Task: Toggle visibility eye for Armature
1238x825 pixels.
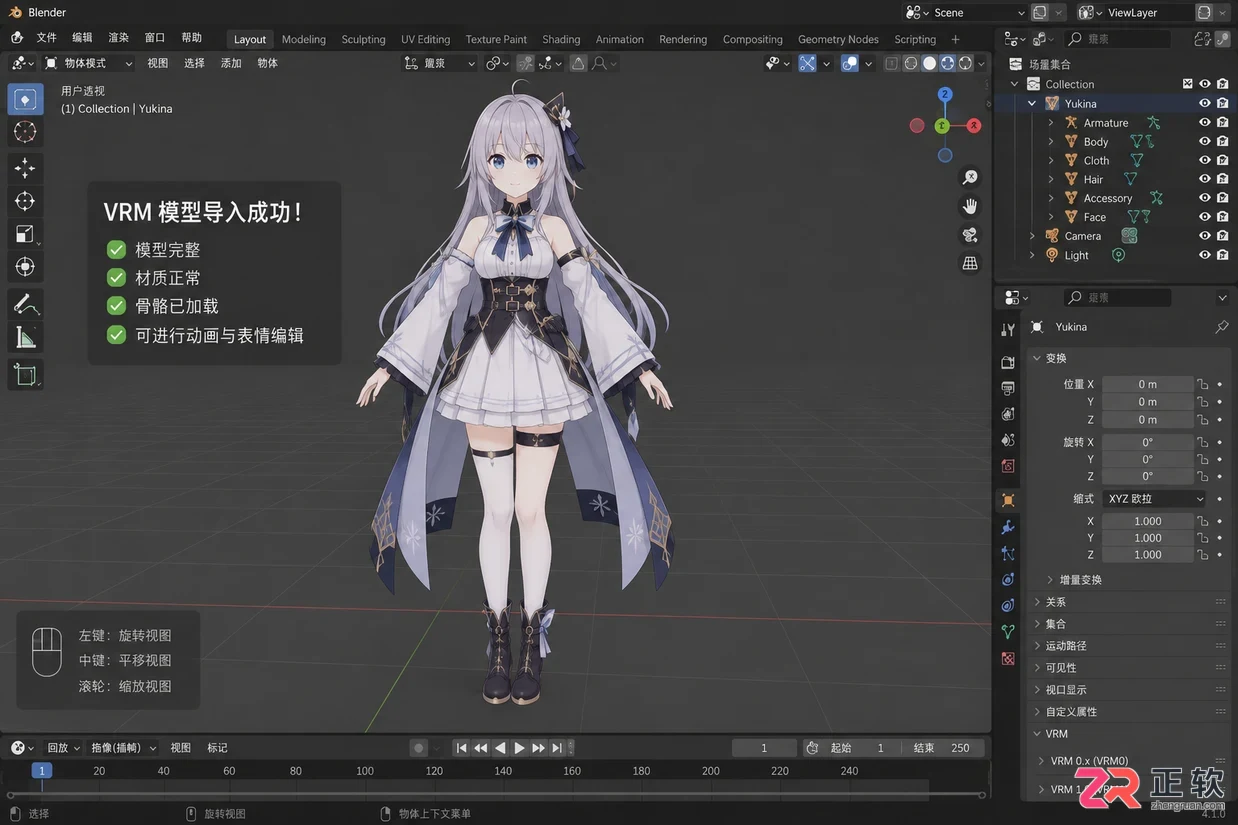Action: click(1205, 122)
